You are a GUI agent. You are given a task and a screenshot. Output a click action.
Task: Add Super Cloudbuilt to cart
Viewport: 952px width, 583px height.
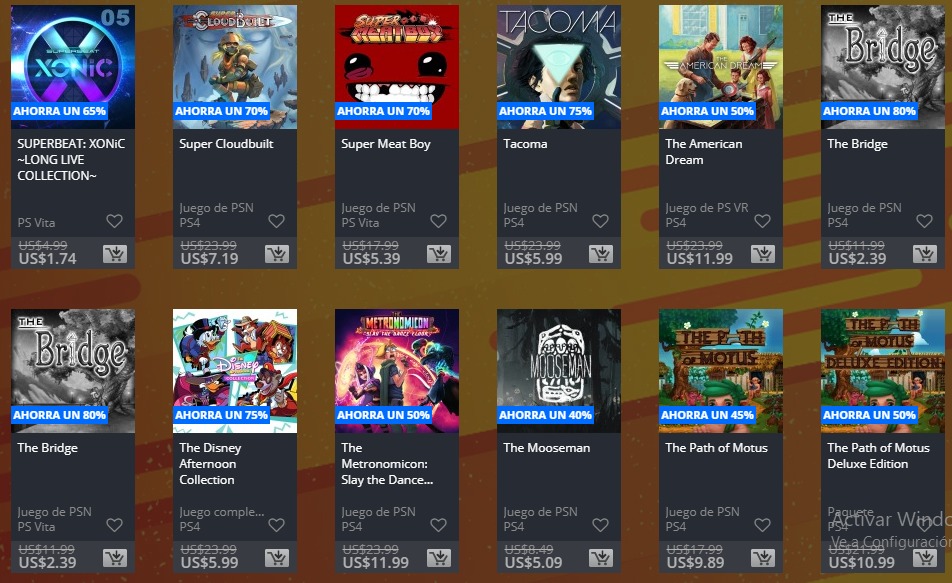pos(277,254)
